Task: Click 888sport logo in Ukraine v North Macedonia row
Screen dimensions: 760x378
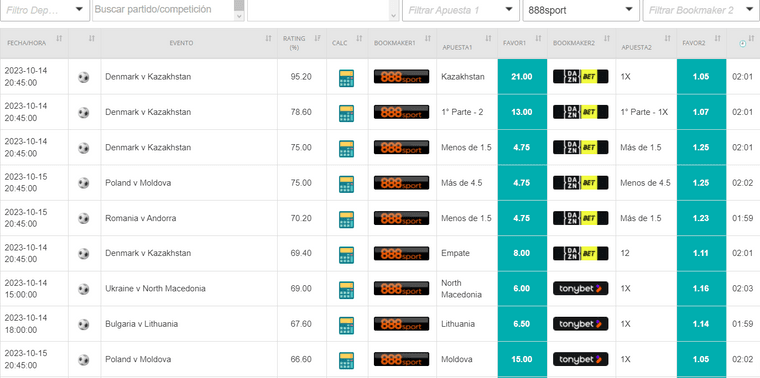Action: pos(401,289)
